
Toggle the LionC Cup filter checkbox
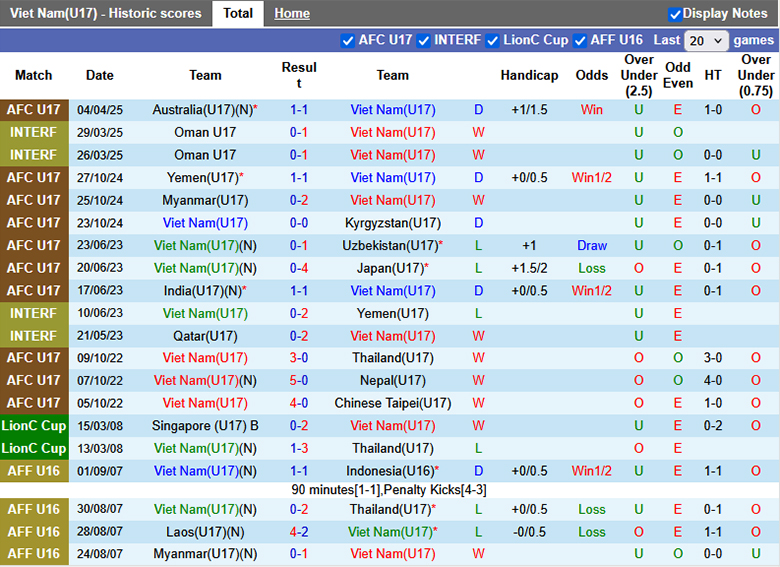[x=492, y=41]
